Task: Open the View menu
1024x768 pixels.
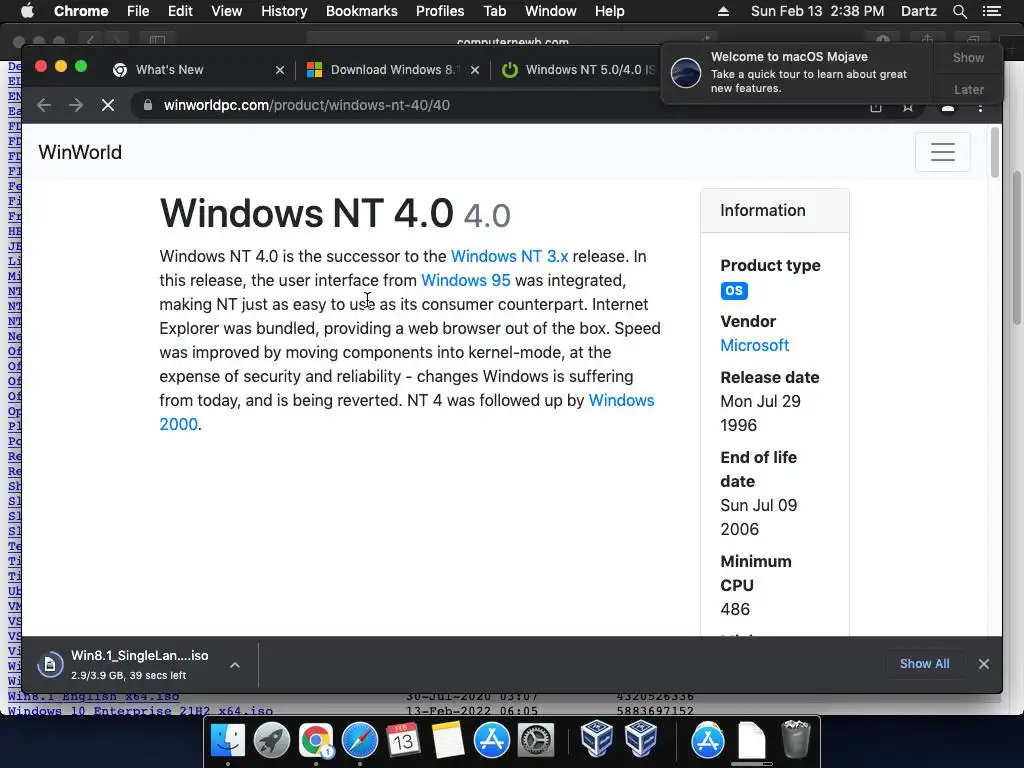Action: click(x=227, y=11)
